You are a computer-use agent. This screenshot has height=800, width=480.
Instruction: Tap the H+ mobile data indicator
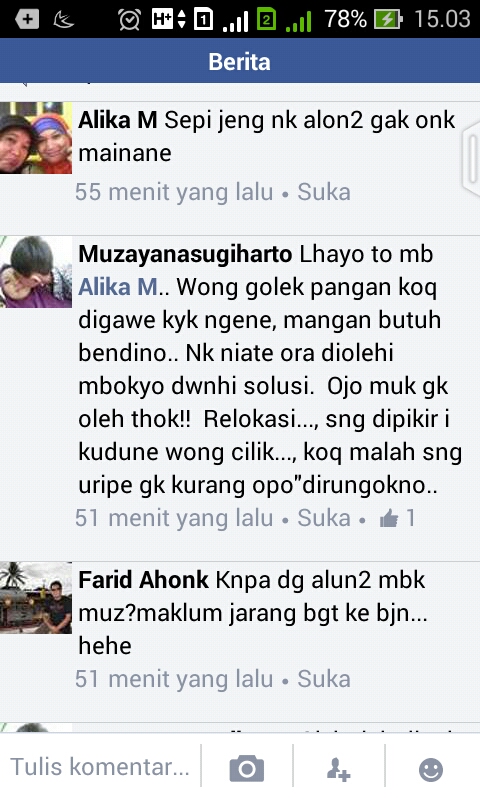[168, 19]
